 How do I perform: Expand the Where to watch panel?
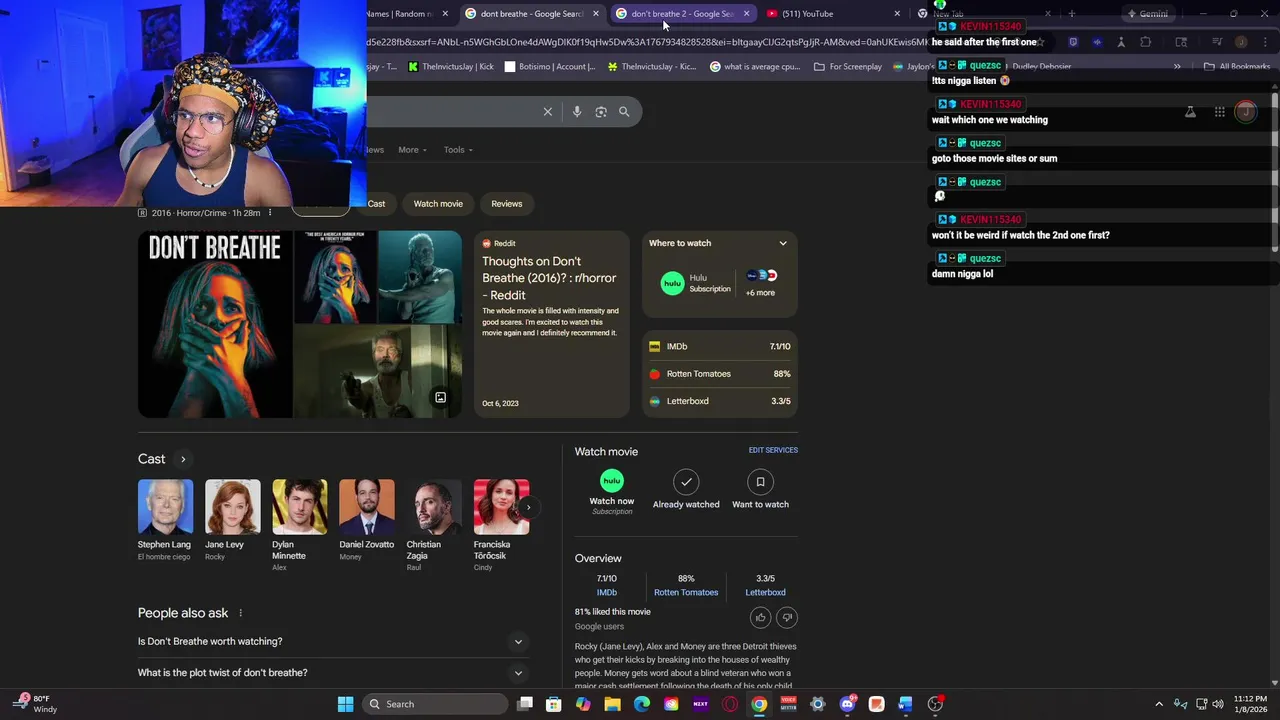tap(783, 243)
